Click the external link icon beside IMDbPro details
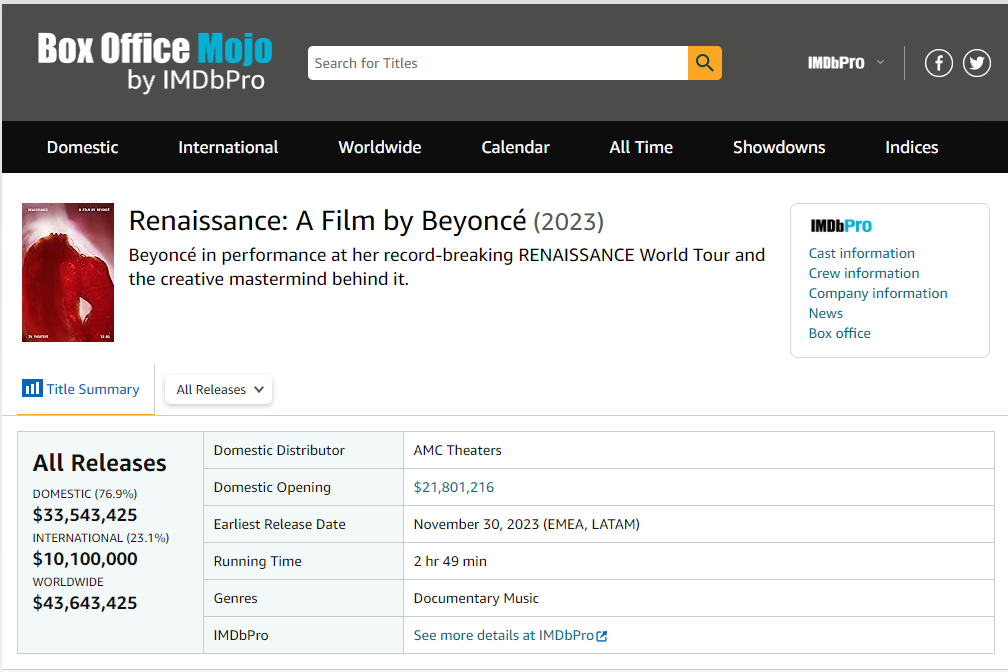Viewport: 1008px width, 672px height. point(602,636)
